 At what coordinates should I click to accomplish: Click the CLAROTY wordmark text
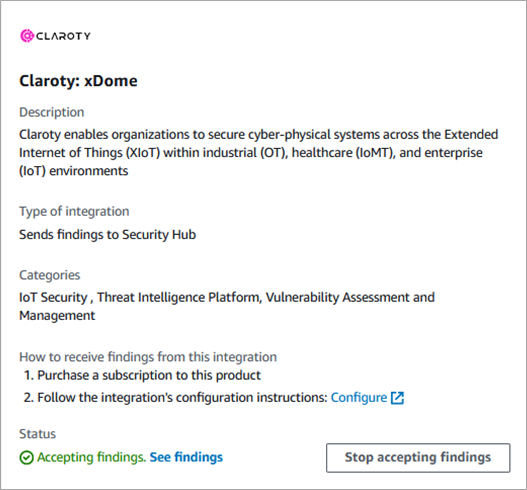(x=64, y=36)
